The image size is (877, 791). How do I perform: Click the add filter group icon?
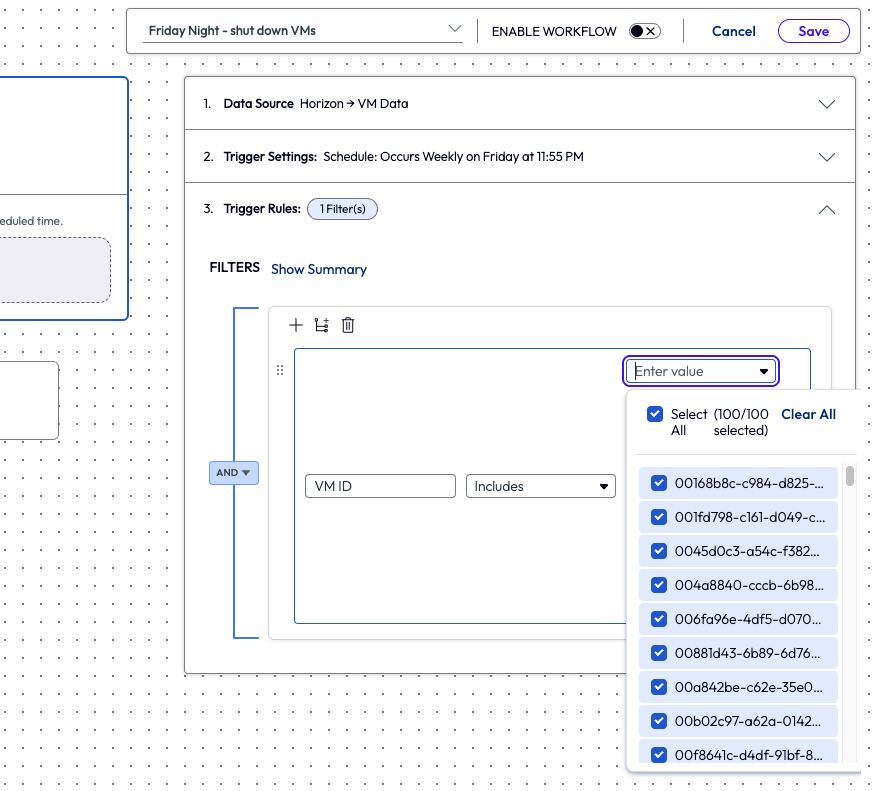click(x=321, y=325)
